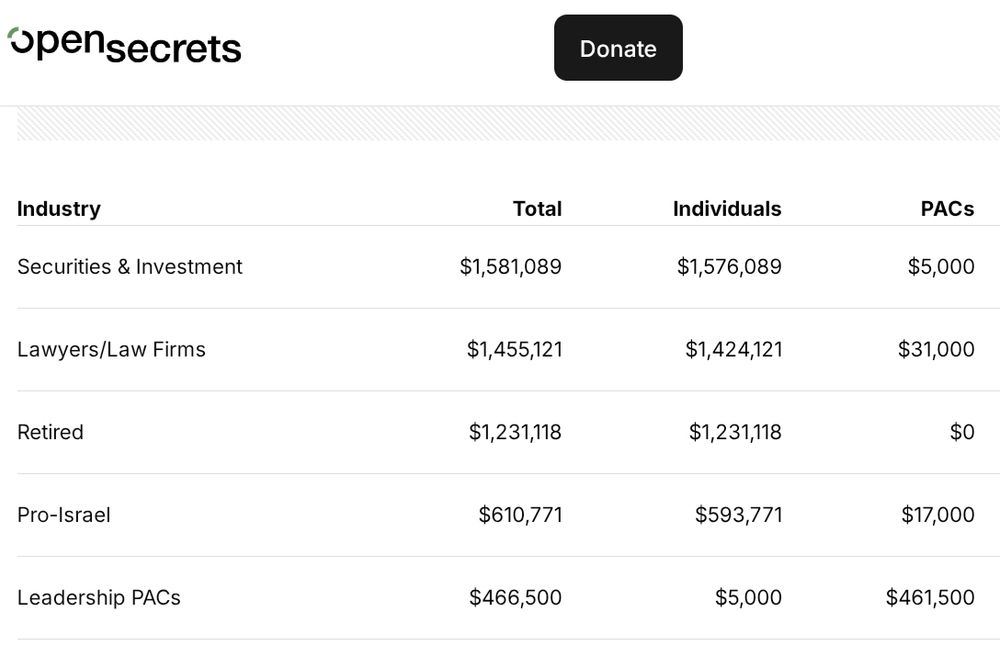Sort by the Industry column header
The width and height of the screenshot is (1000, 655).
click(59, 209)
